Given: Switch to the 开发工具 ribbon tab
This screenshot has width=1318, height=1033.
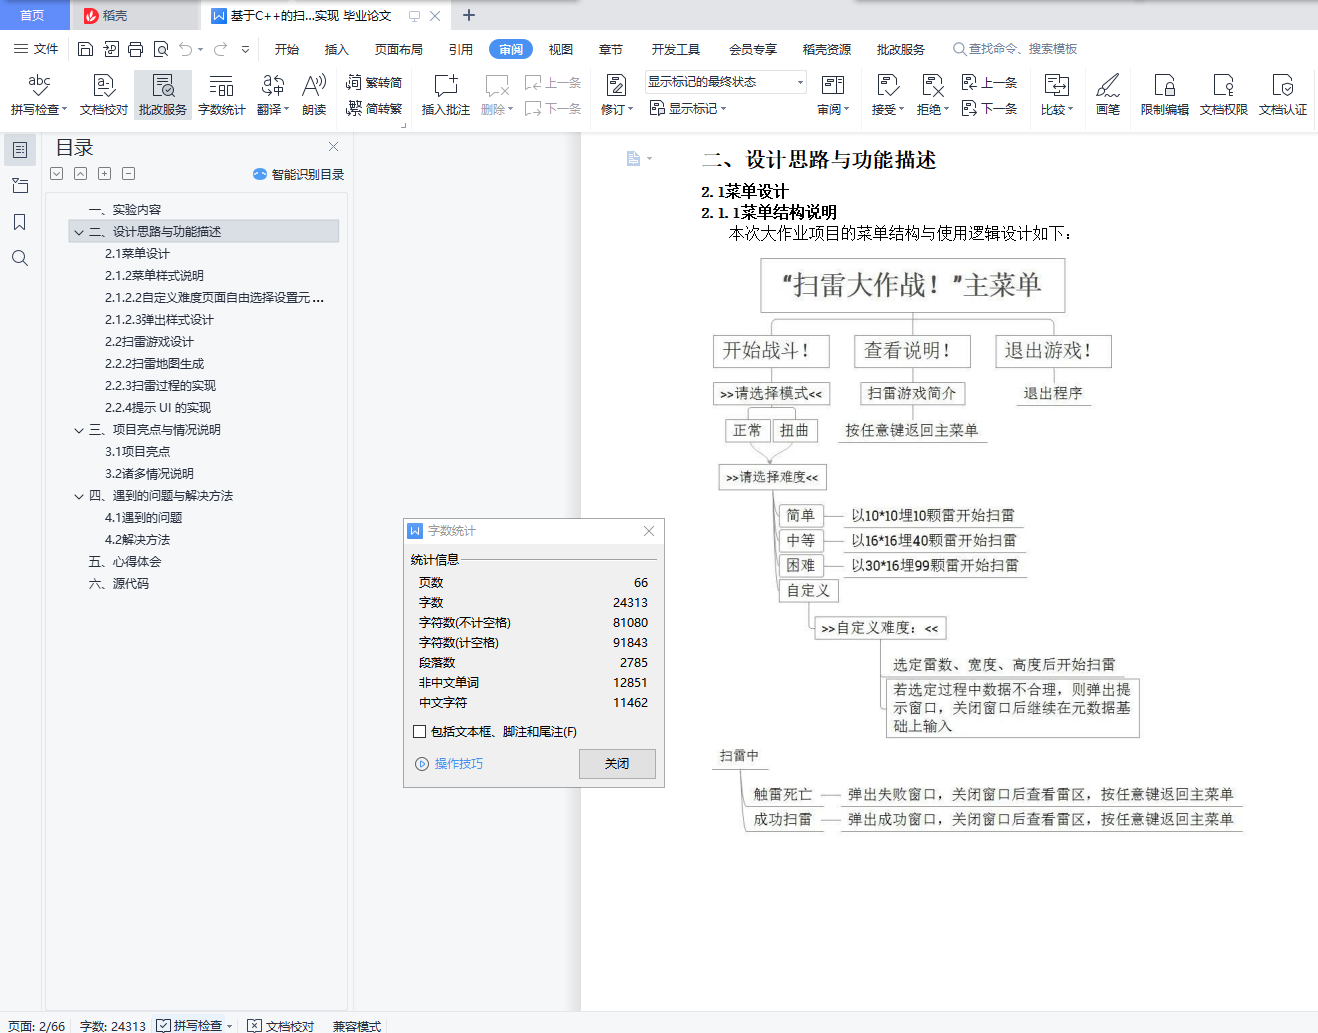Looking at the screenshot, I should pyautogui.click(x=676, y=49).
